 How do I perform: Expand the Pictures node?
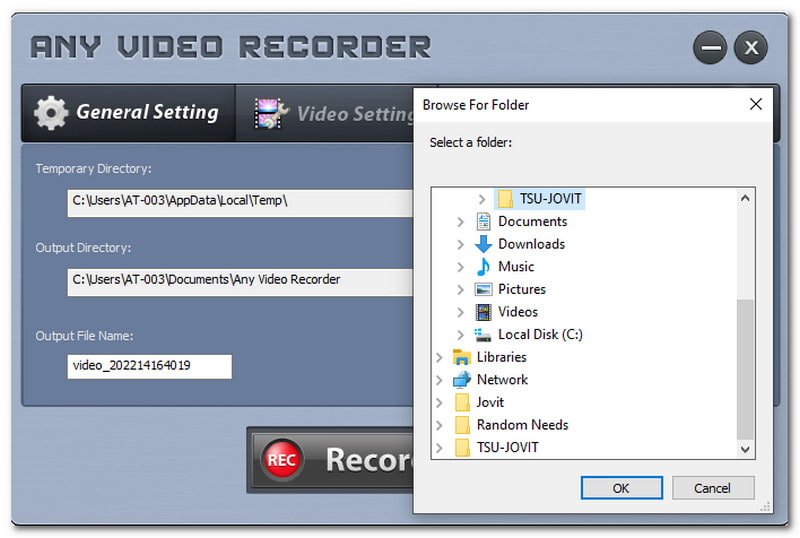(460, 289)
